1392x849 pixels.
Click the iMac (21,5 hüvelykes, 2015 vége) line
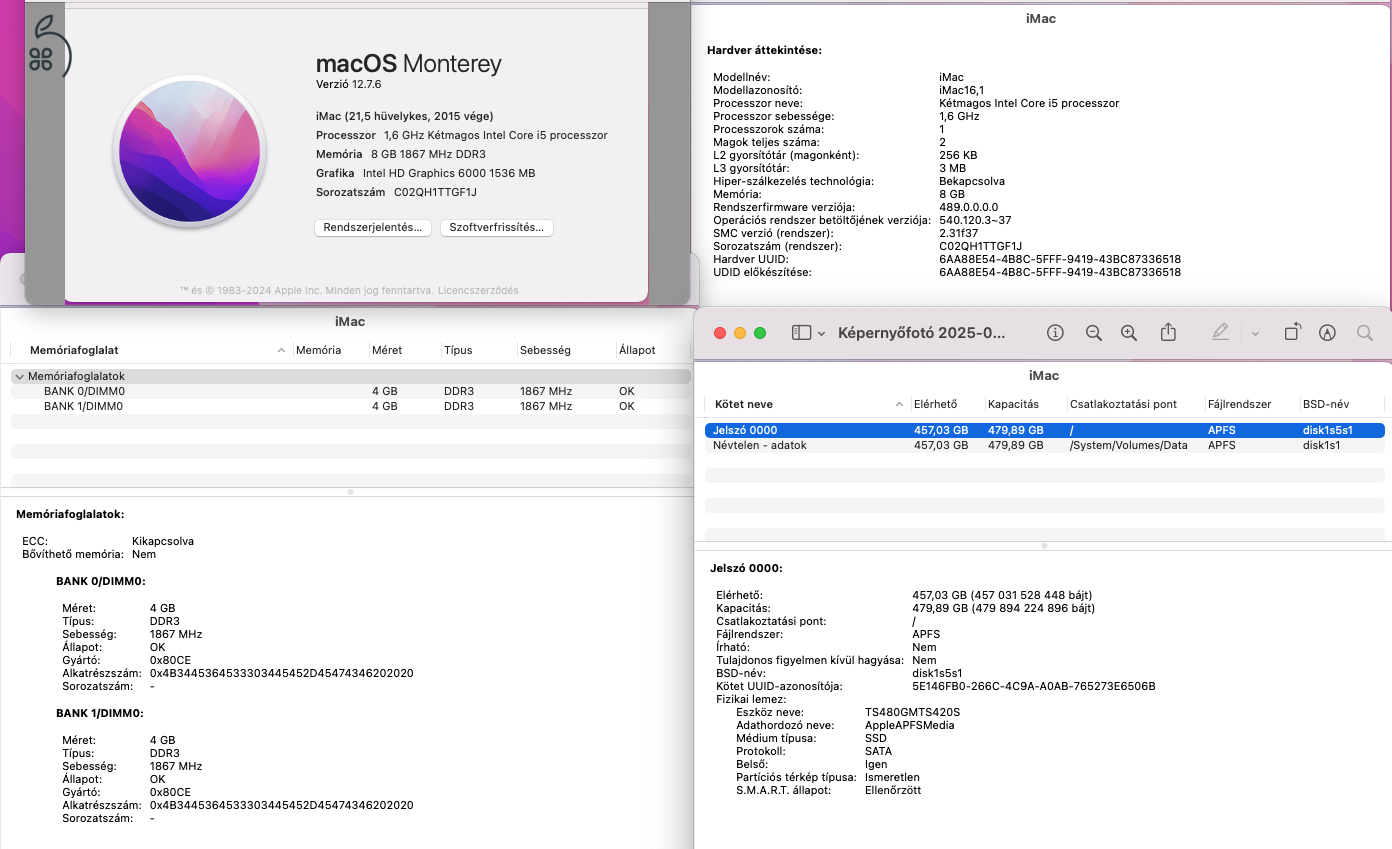coord(404,116)
